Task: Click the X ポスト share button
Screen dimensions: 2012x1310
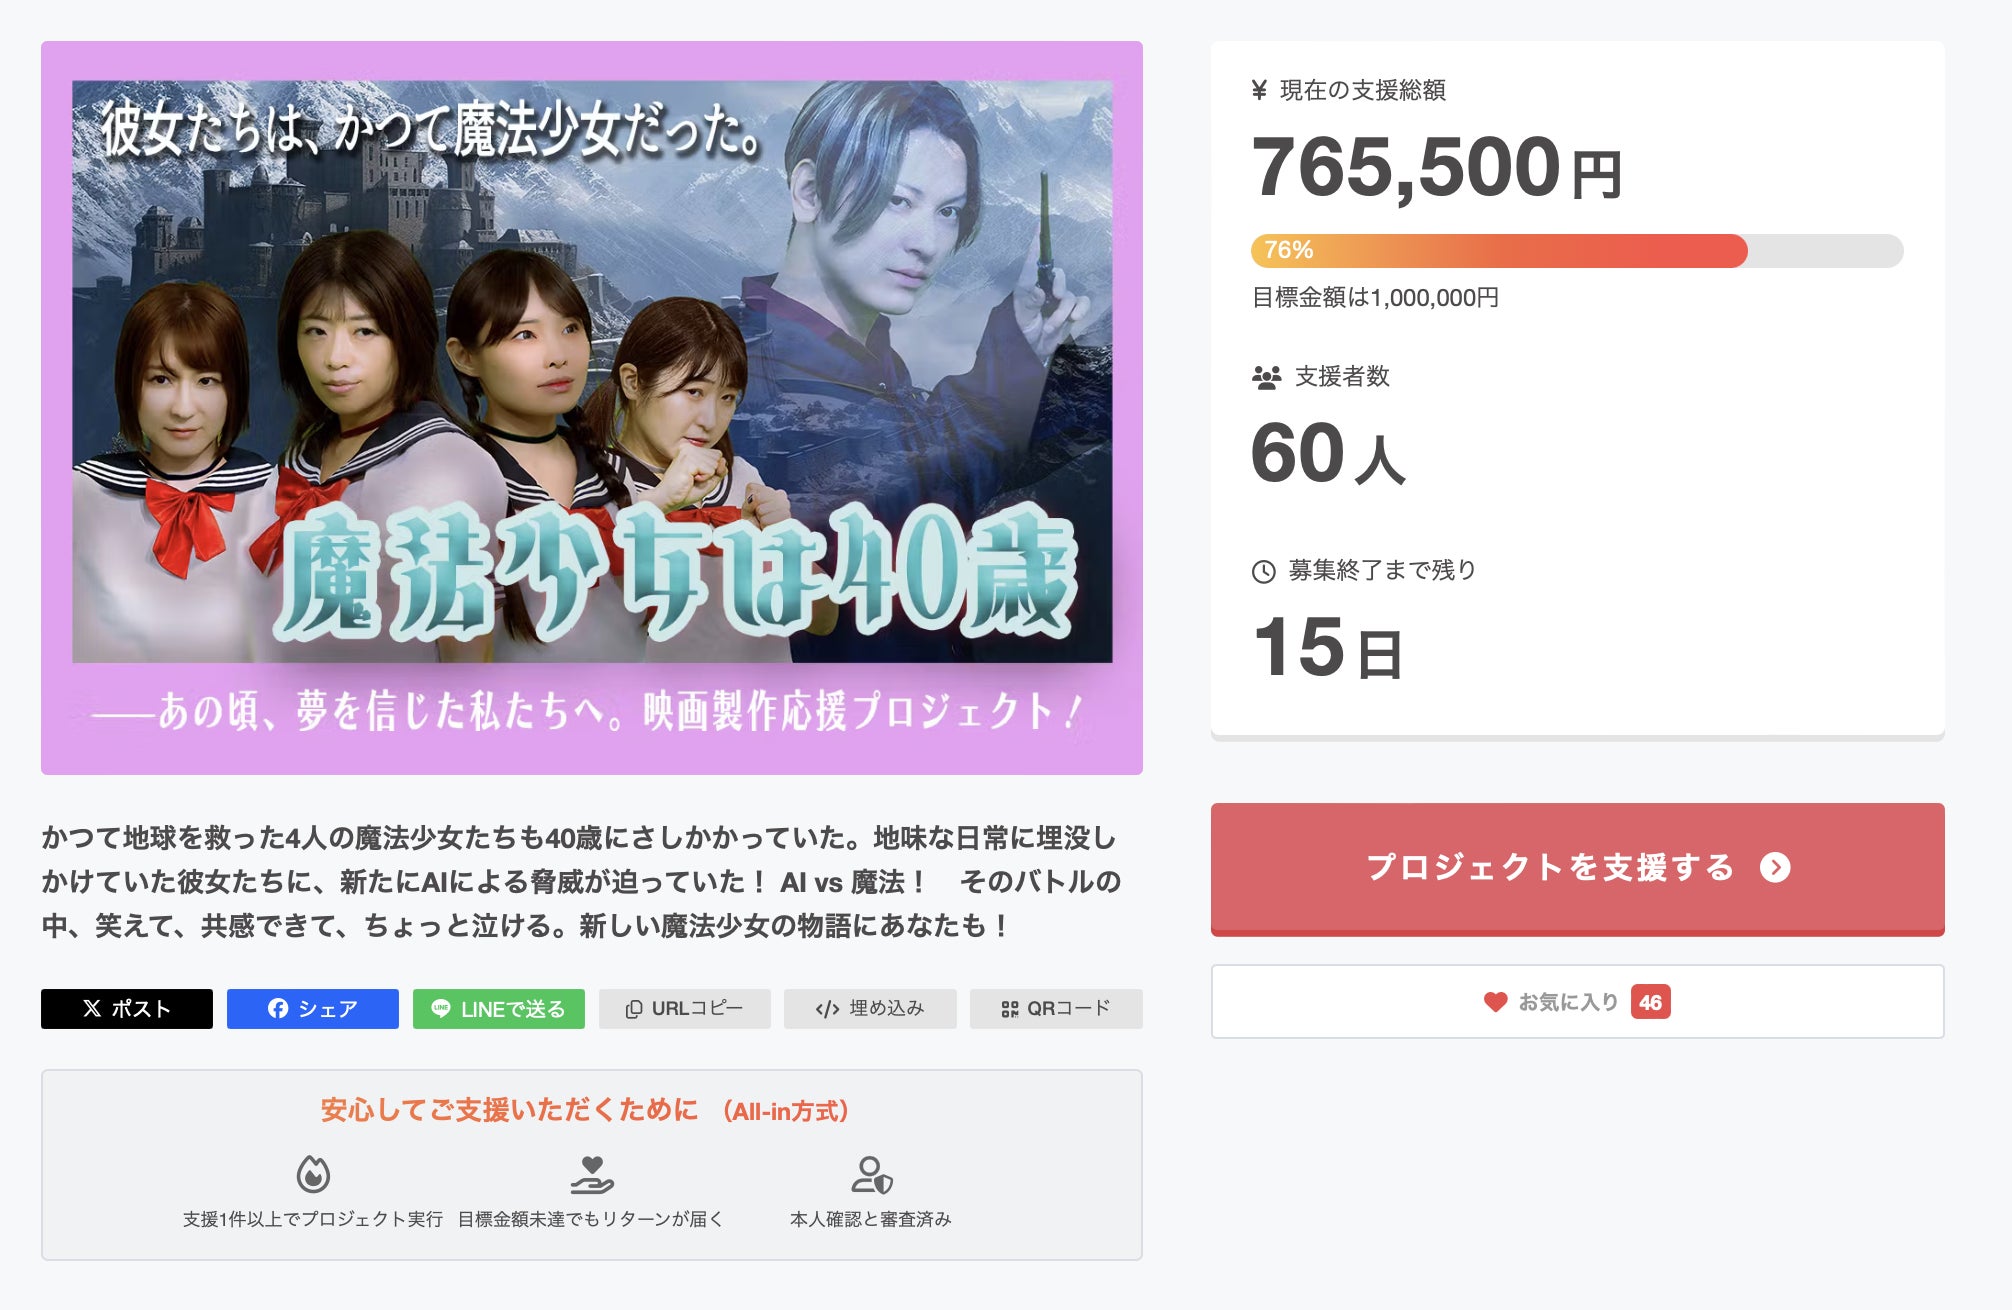Action: [x=126, y=1009]
